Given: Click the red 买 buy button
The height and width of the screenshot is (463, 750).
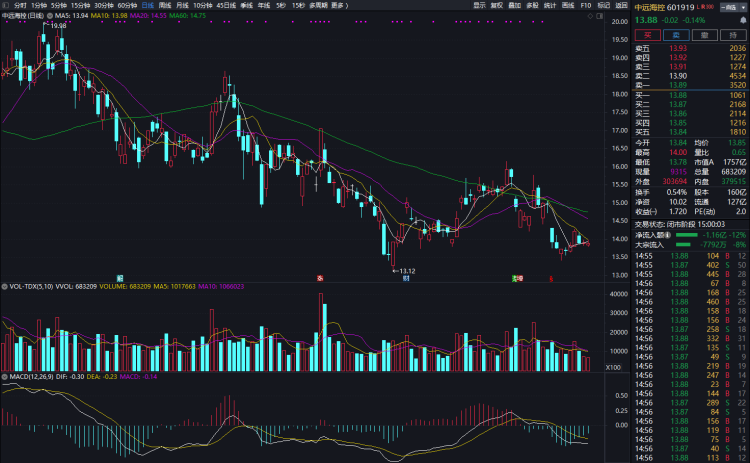Looking at the screenshot, I should 648,34.
